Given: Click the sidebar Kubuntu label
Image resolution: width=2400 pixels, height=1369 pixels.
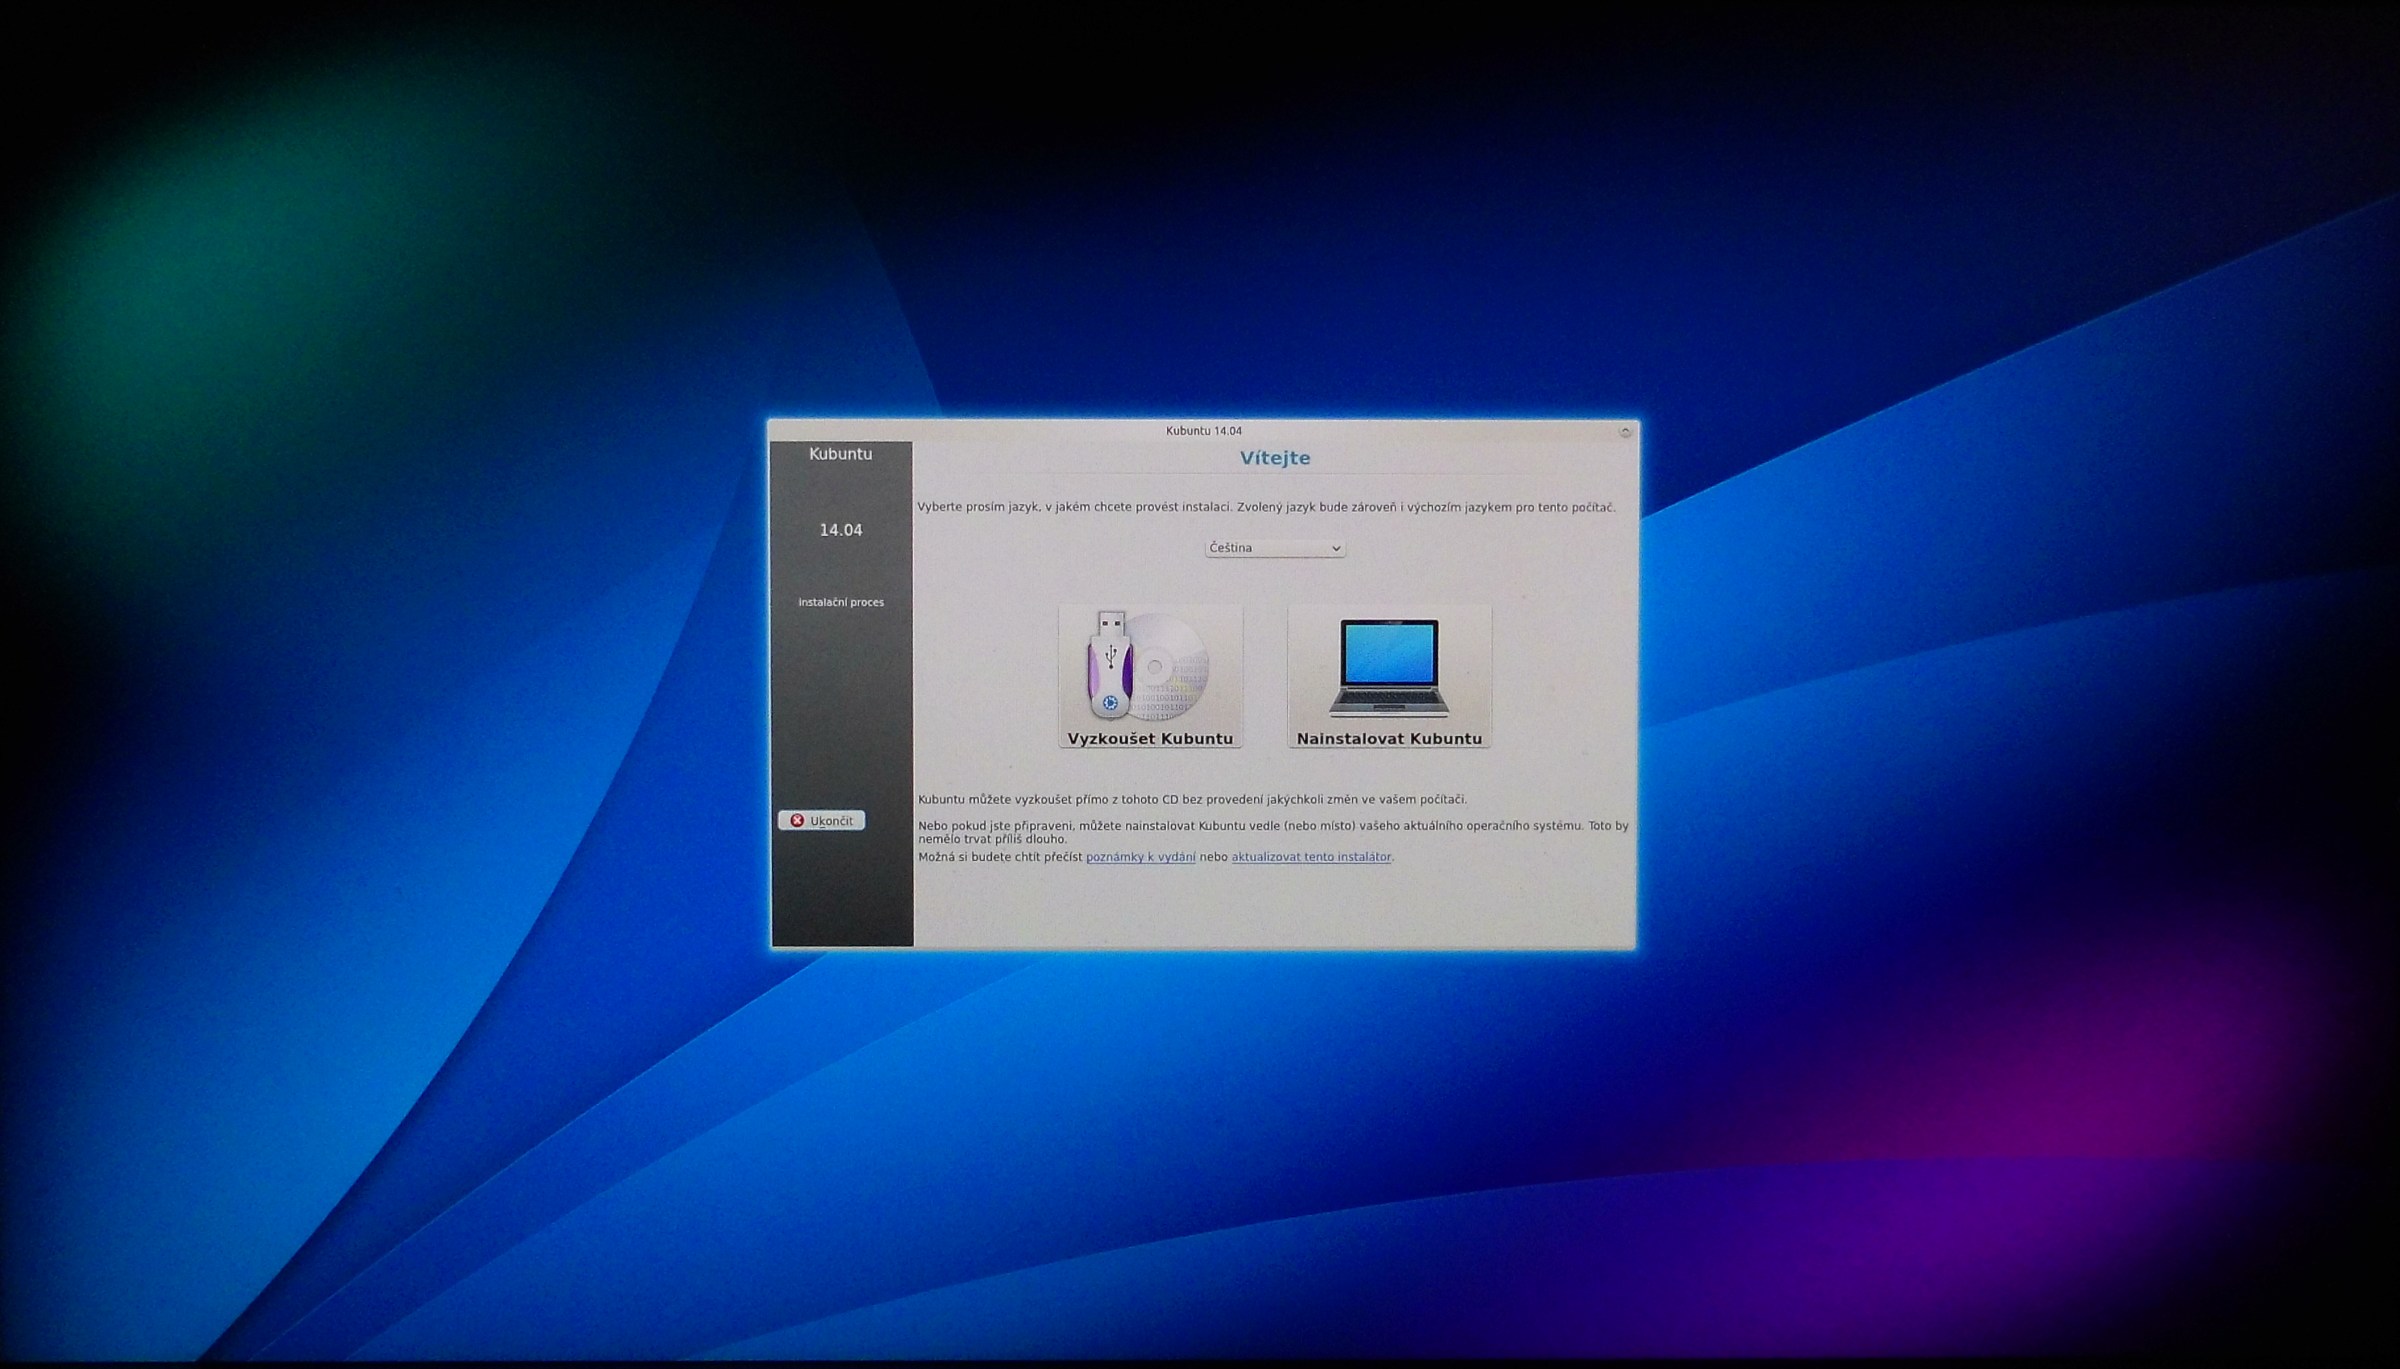Looking at the screenshot, I should coord(840,454).
